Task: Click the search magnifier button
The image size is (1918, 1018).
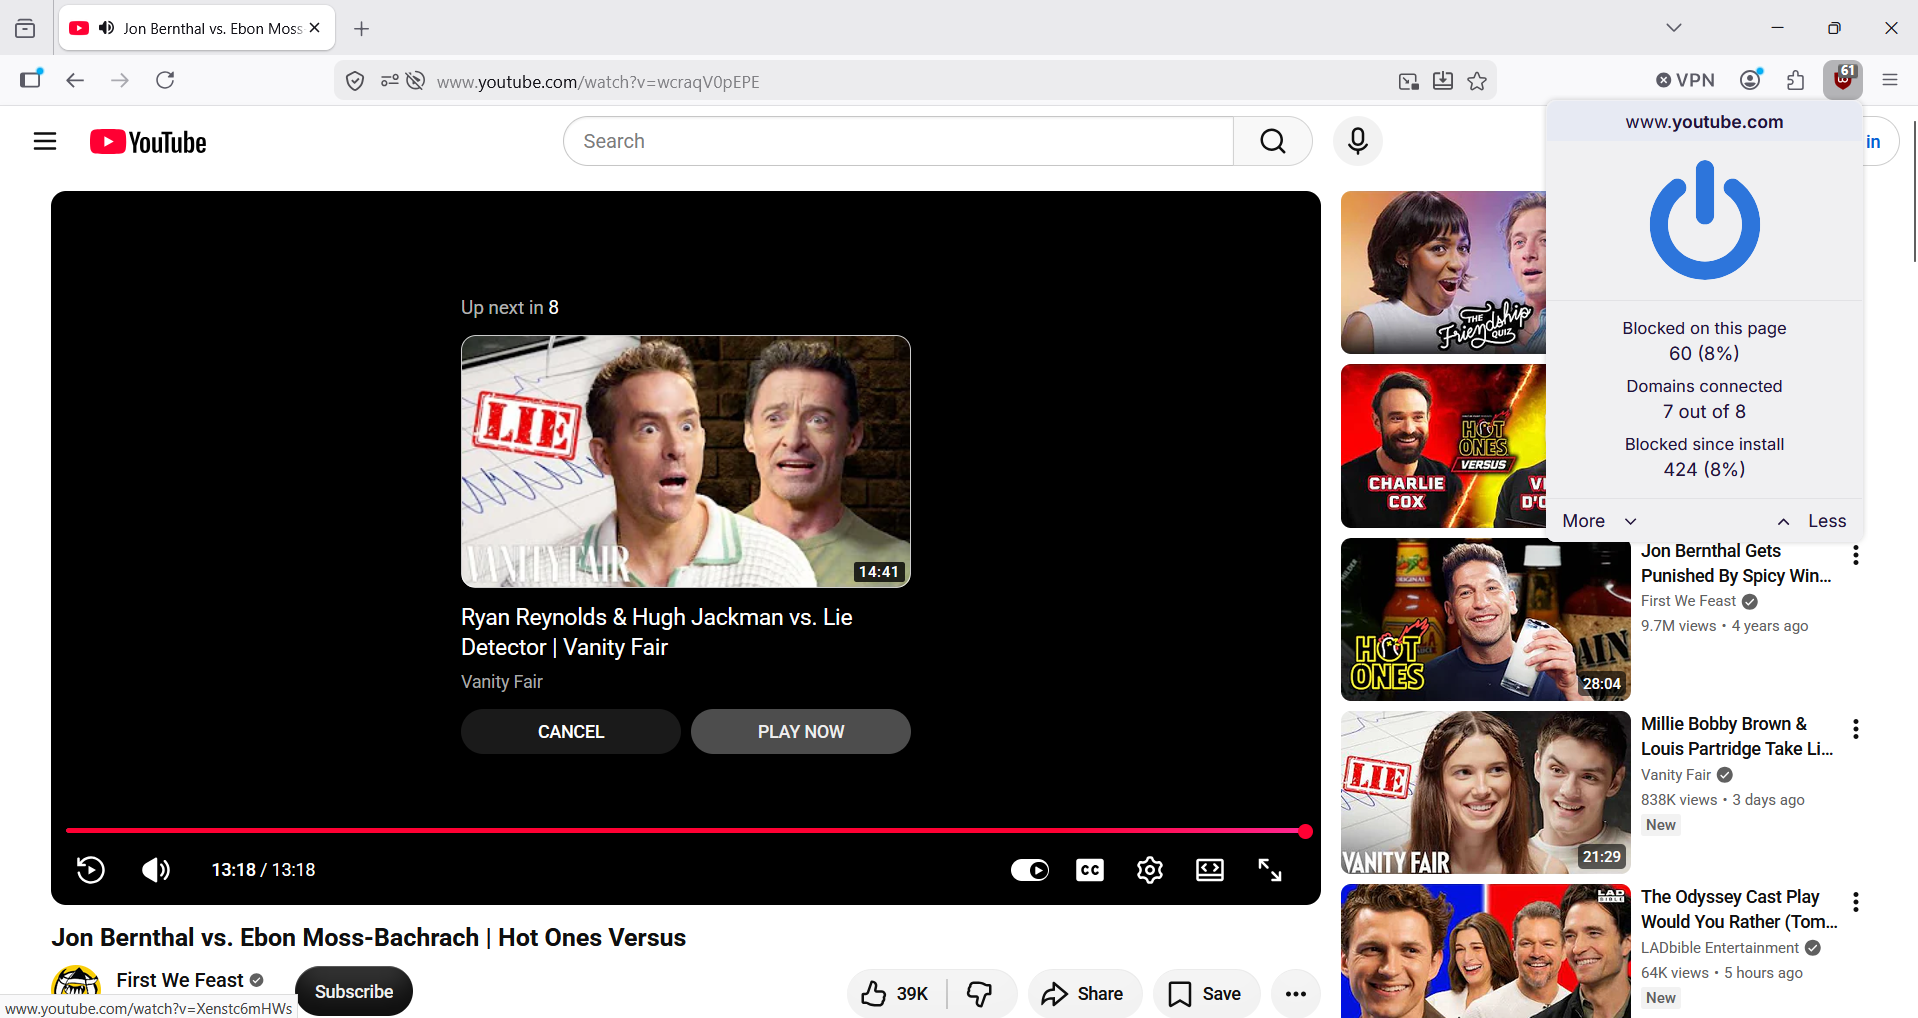Action: tap(1272, 141)
